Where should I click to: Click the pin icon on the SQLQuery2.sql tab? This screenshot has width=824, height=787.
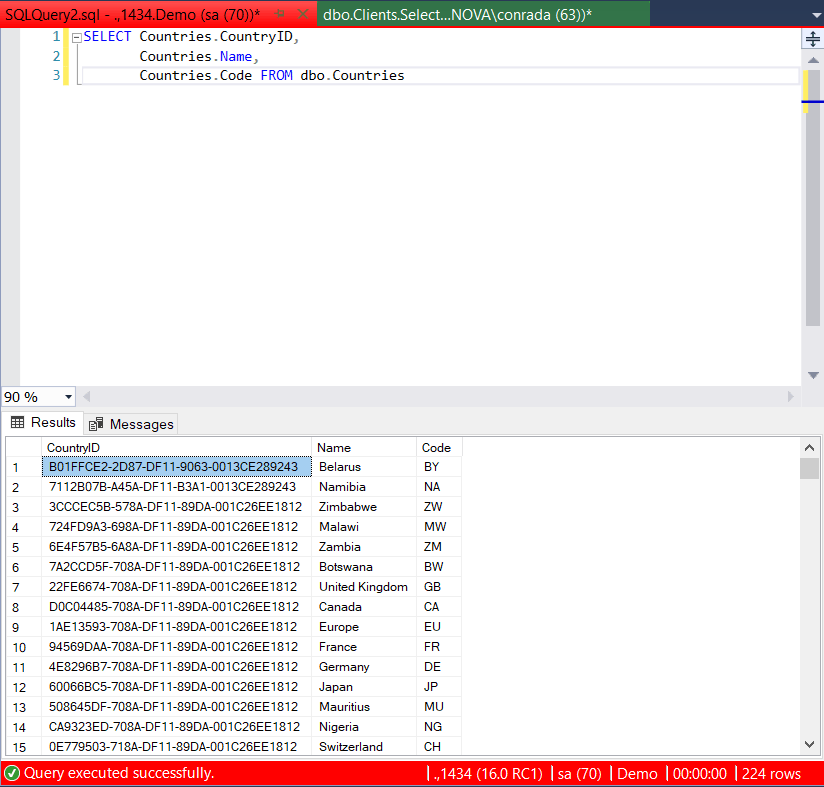pos(279,14)
